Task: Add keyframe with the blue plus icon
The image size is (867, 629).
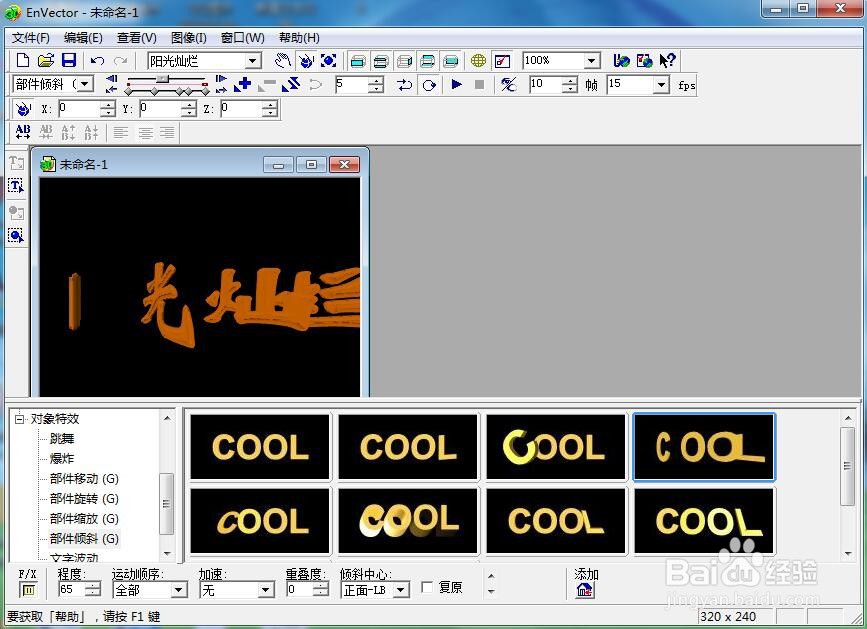Action: [x=242, y=84]
